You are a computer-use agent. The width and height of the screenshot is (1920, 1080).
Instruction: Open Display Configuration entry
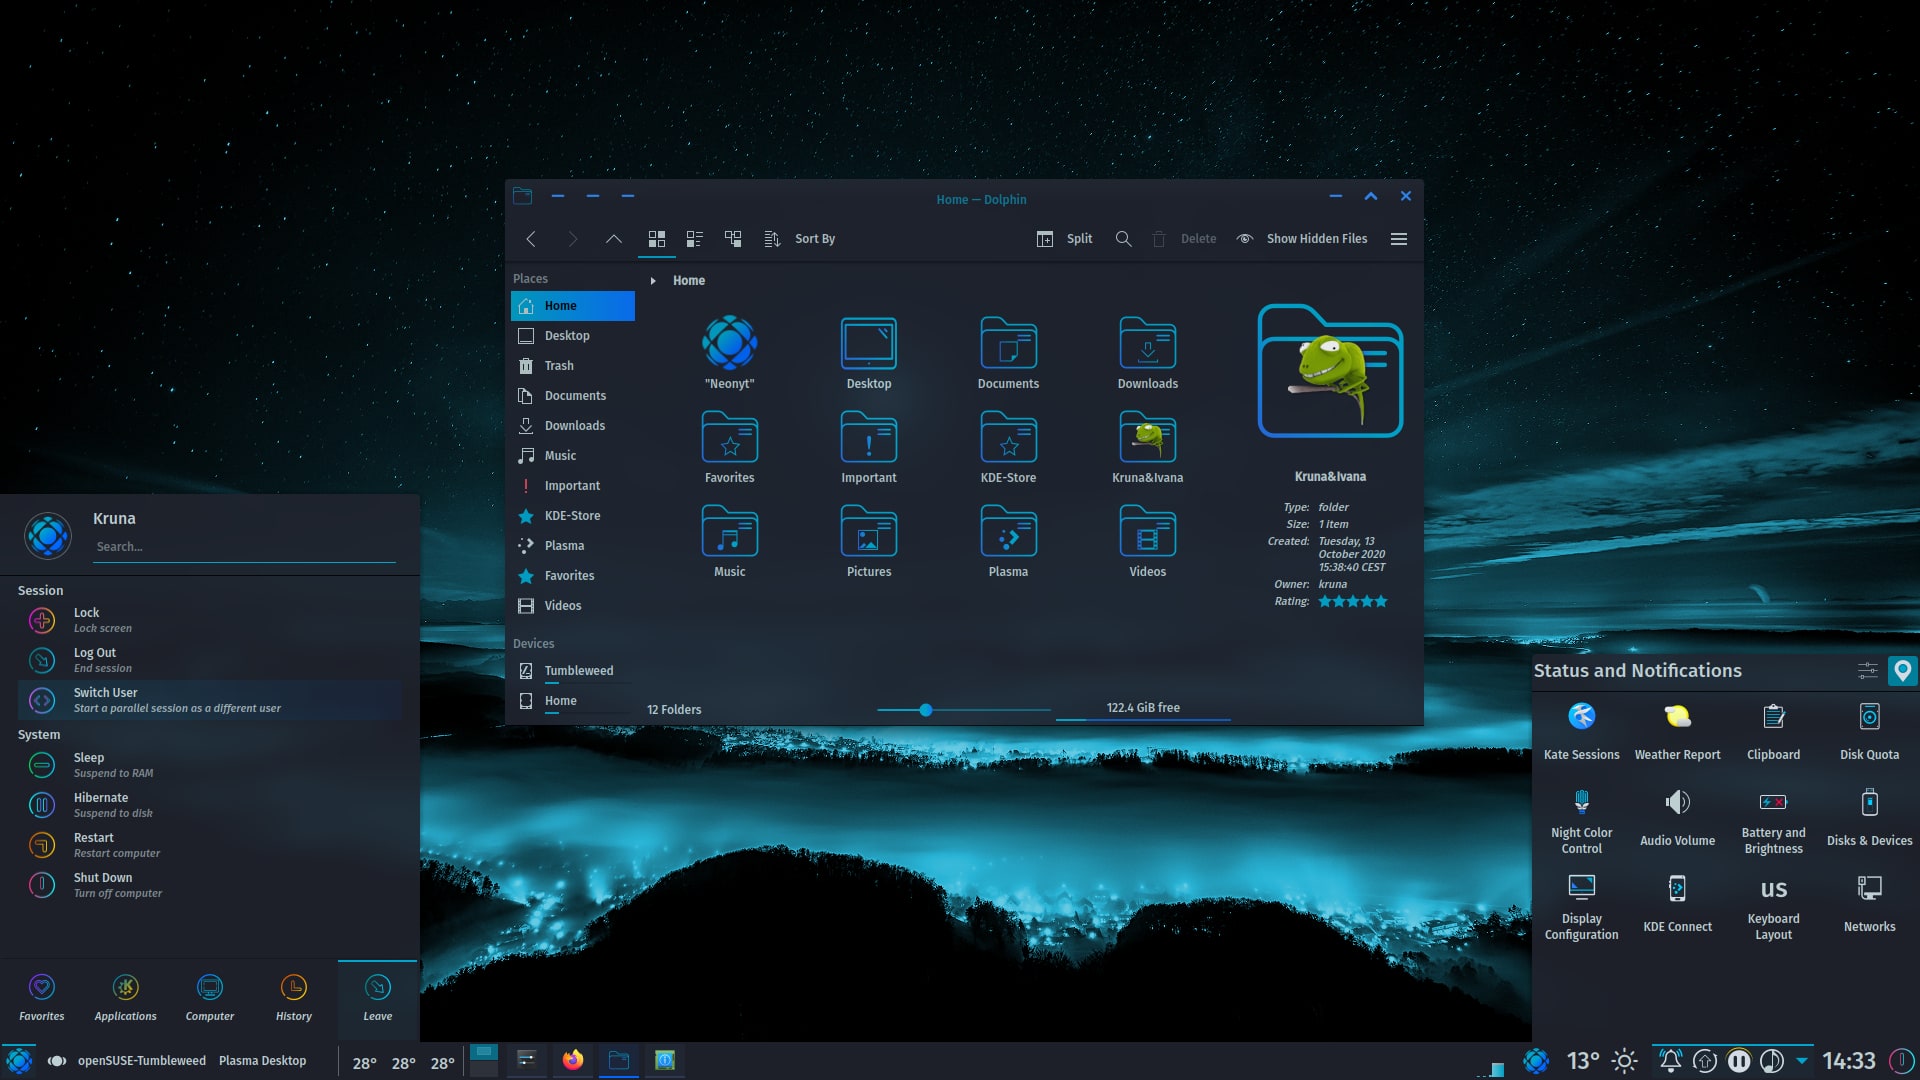click(1581, 906)
